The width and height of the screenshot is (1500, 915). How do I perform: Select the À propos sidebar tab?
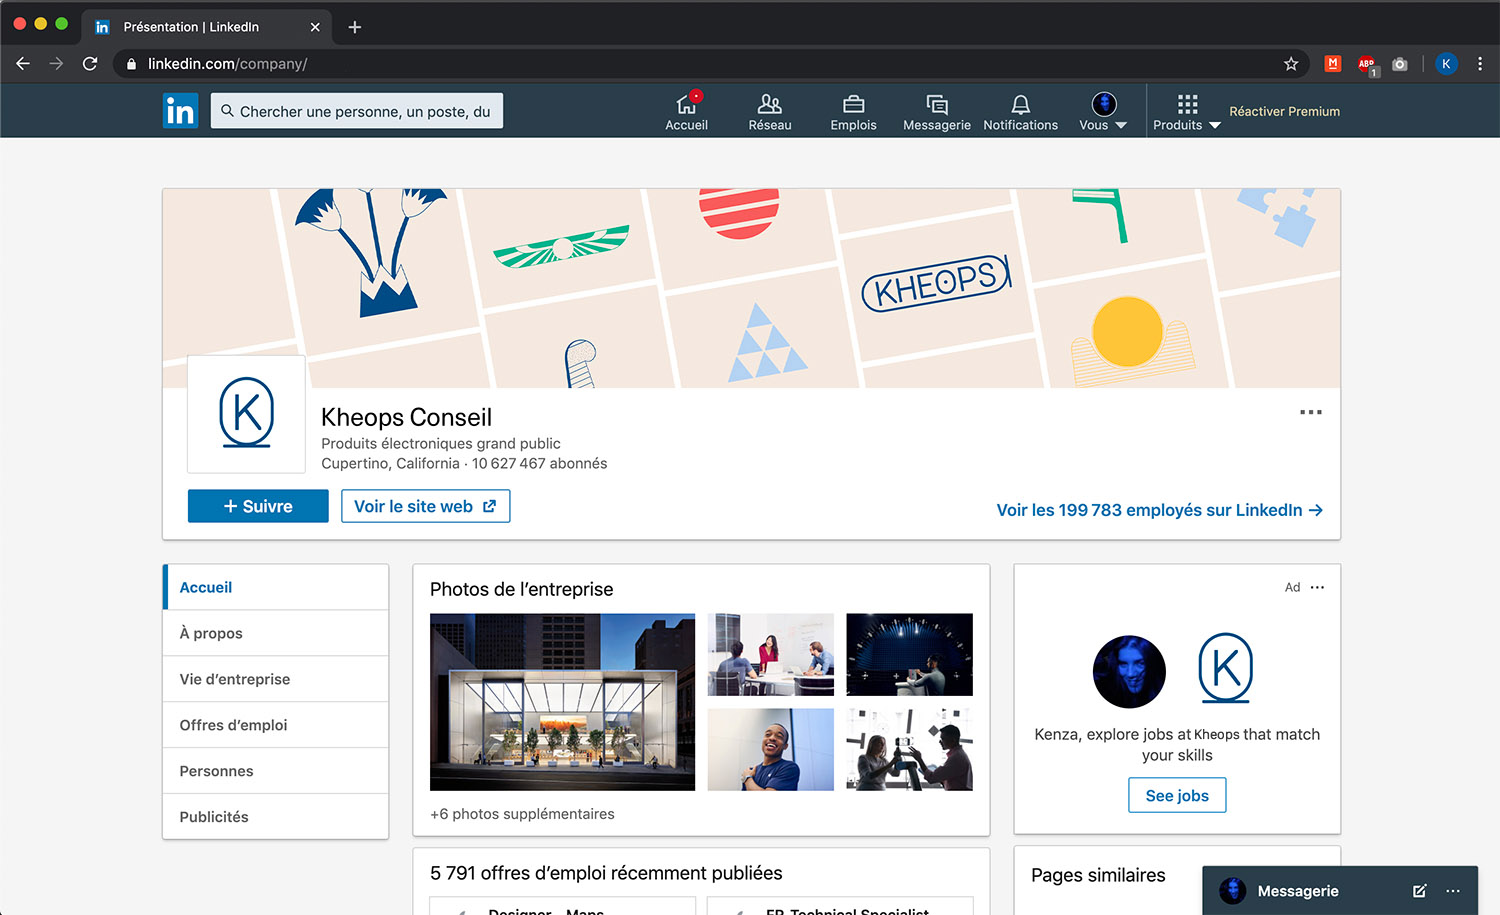275,633
